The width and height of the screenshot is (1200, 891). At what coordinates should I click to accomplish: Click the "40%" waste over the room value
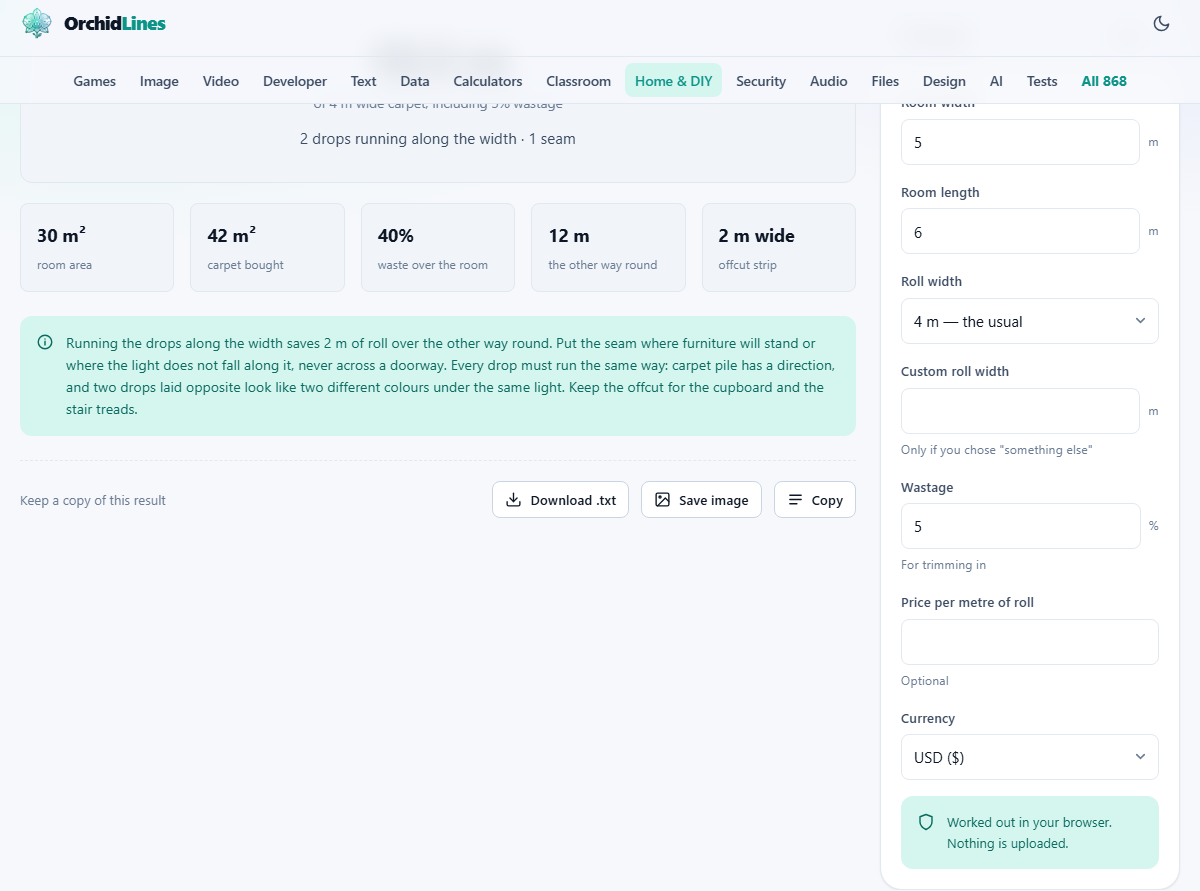[x=396, y=236]
